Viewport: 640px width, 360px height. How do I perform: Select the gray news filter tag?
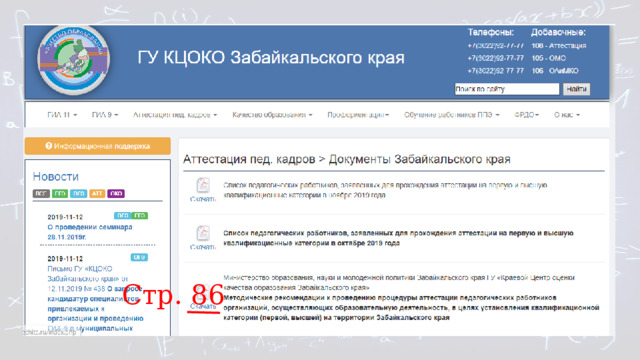coord(41,193)
